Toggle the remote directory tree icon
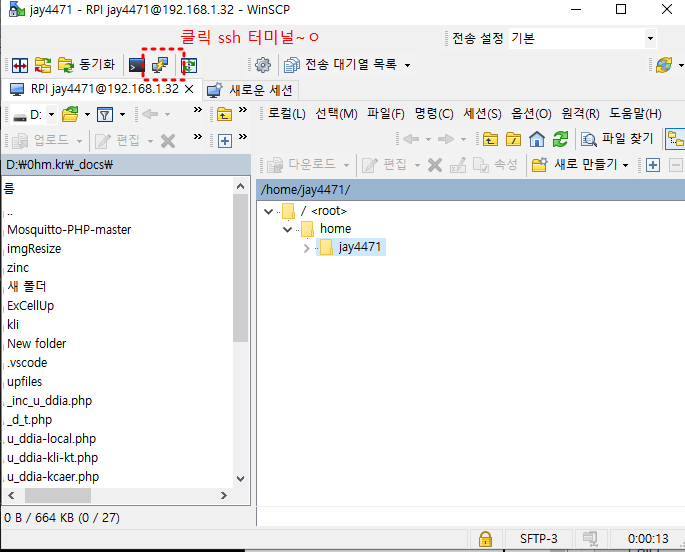685x552 pixels. [x=675, y=139]
